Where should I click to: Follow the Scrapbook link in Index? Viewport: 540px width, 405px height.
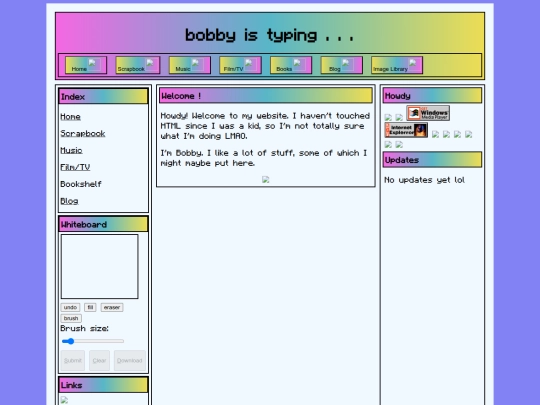[83, 134]
